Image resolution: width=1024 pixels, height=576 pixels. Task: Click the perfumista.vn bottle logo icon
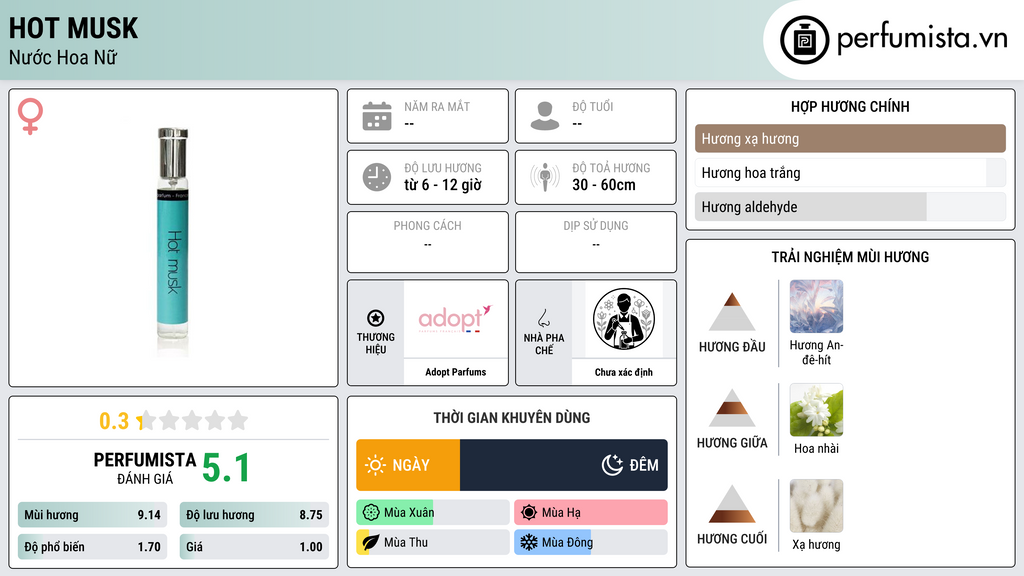tap(804, 40)
